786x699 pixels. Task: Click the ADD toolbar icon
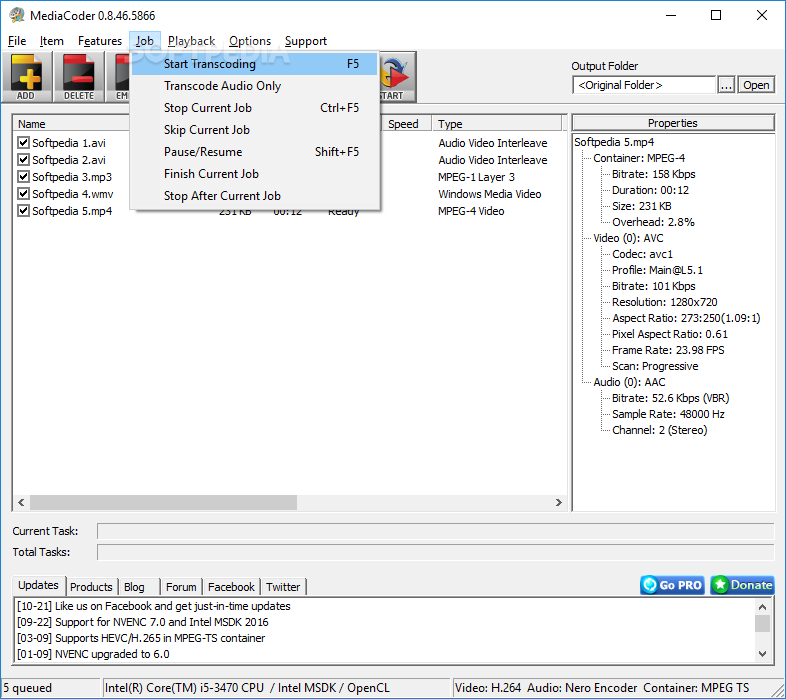27,77
